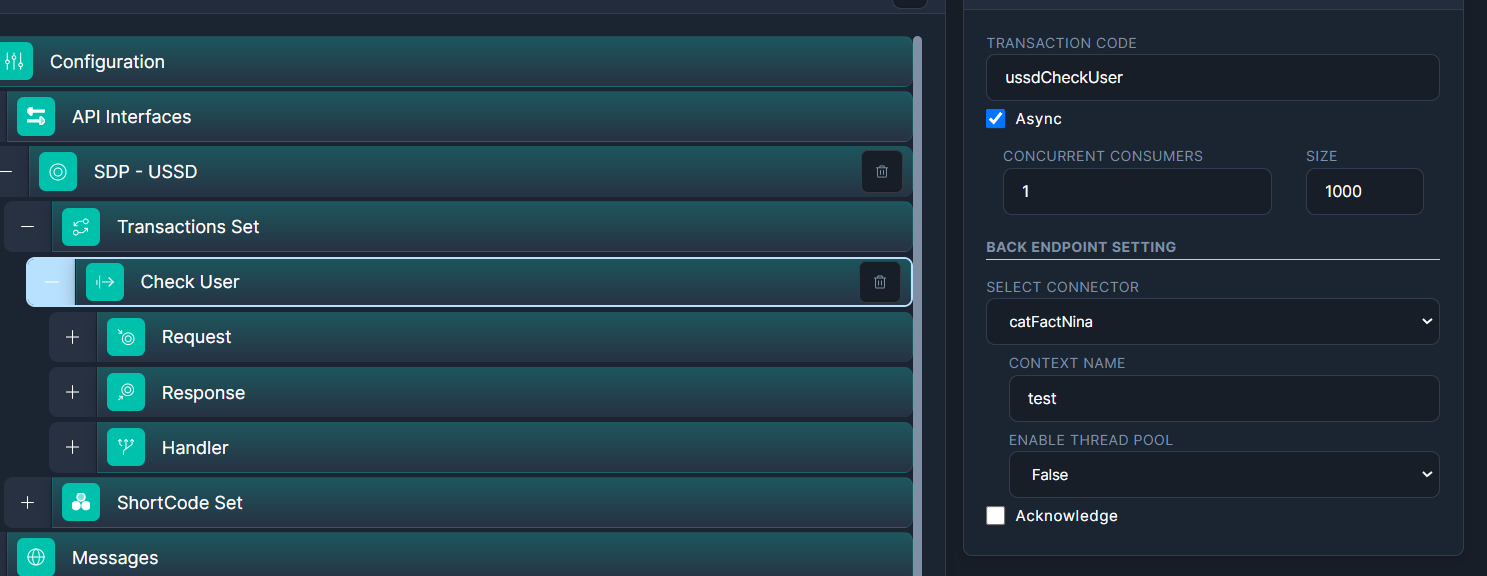
Task: Expand the Request node
Action: (x=73, y=337)
